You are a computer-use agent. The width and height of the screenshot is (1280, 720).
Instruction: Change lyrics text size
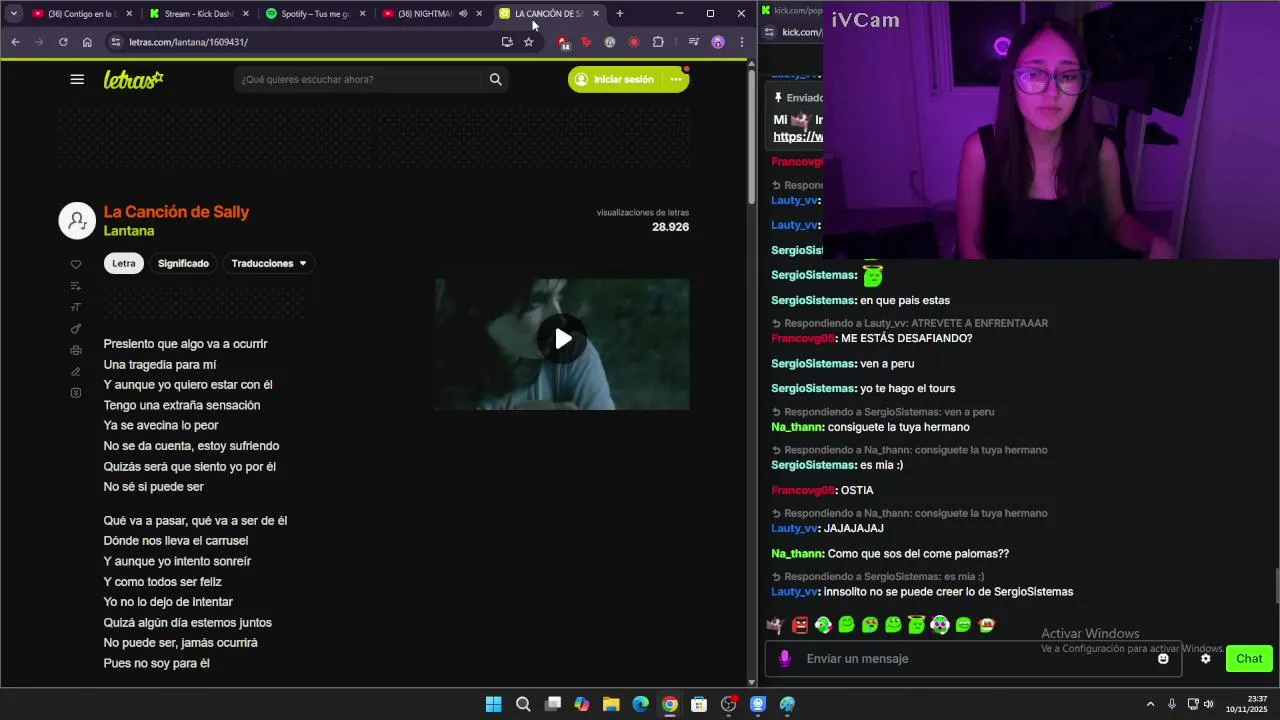click(x=76, y=307)
